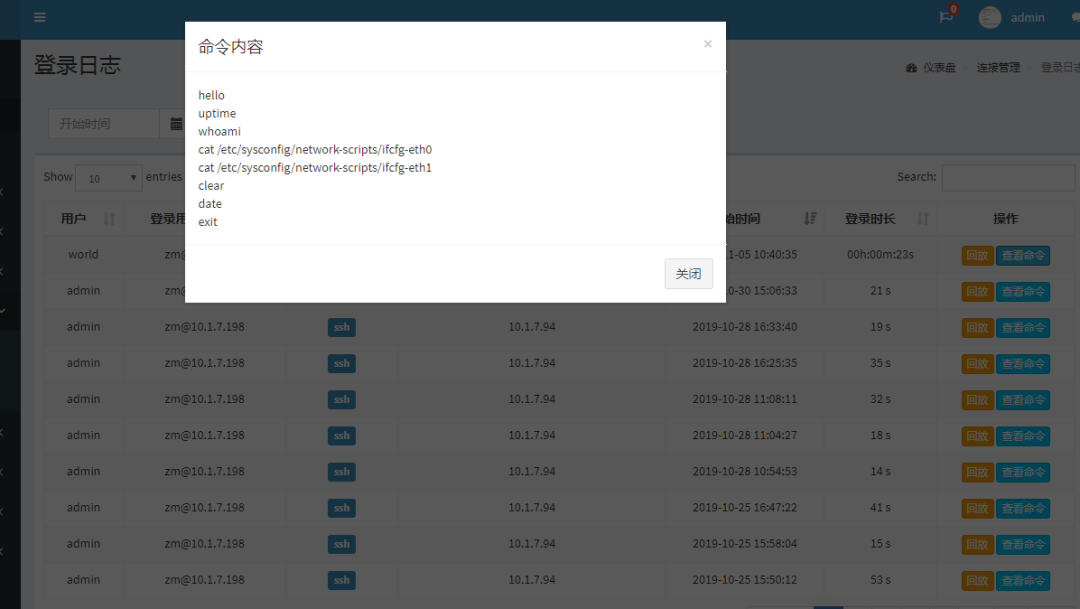Open the calendar icon beside 开始时间
1080x609 pixels.
pyautogui.click(x=176, y=124)
